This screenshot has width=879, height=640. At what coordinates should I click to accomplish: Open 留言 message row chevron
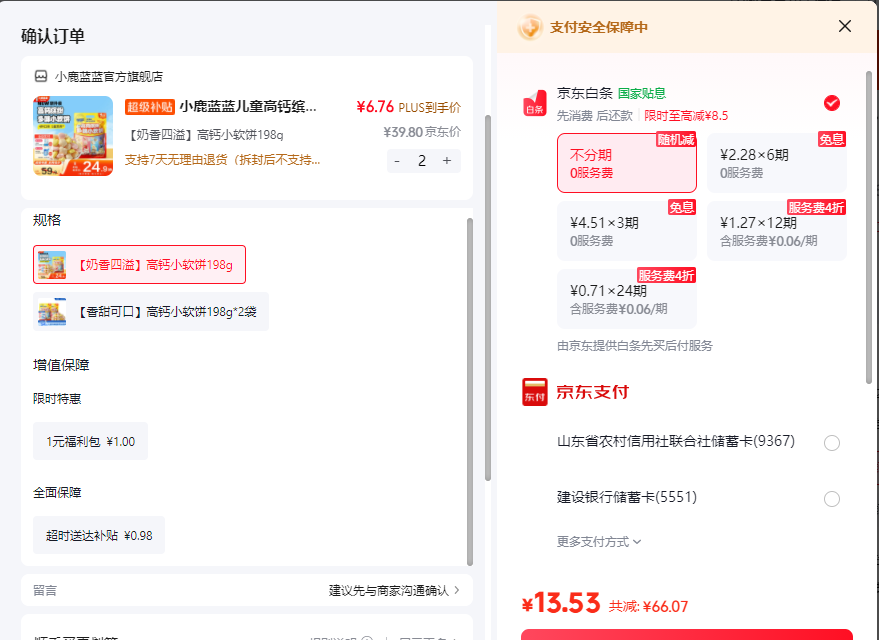(457, 590)
